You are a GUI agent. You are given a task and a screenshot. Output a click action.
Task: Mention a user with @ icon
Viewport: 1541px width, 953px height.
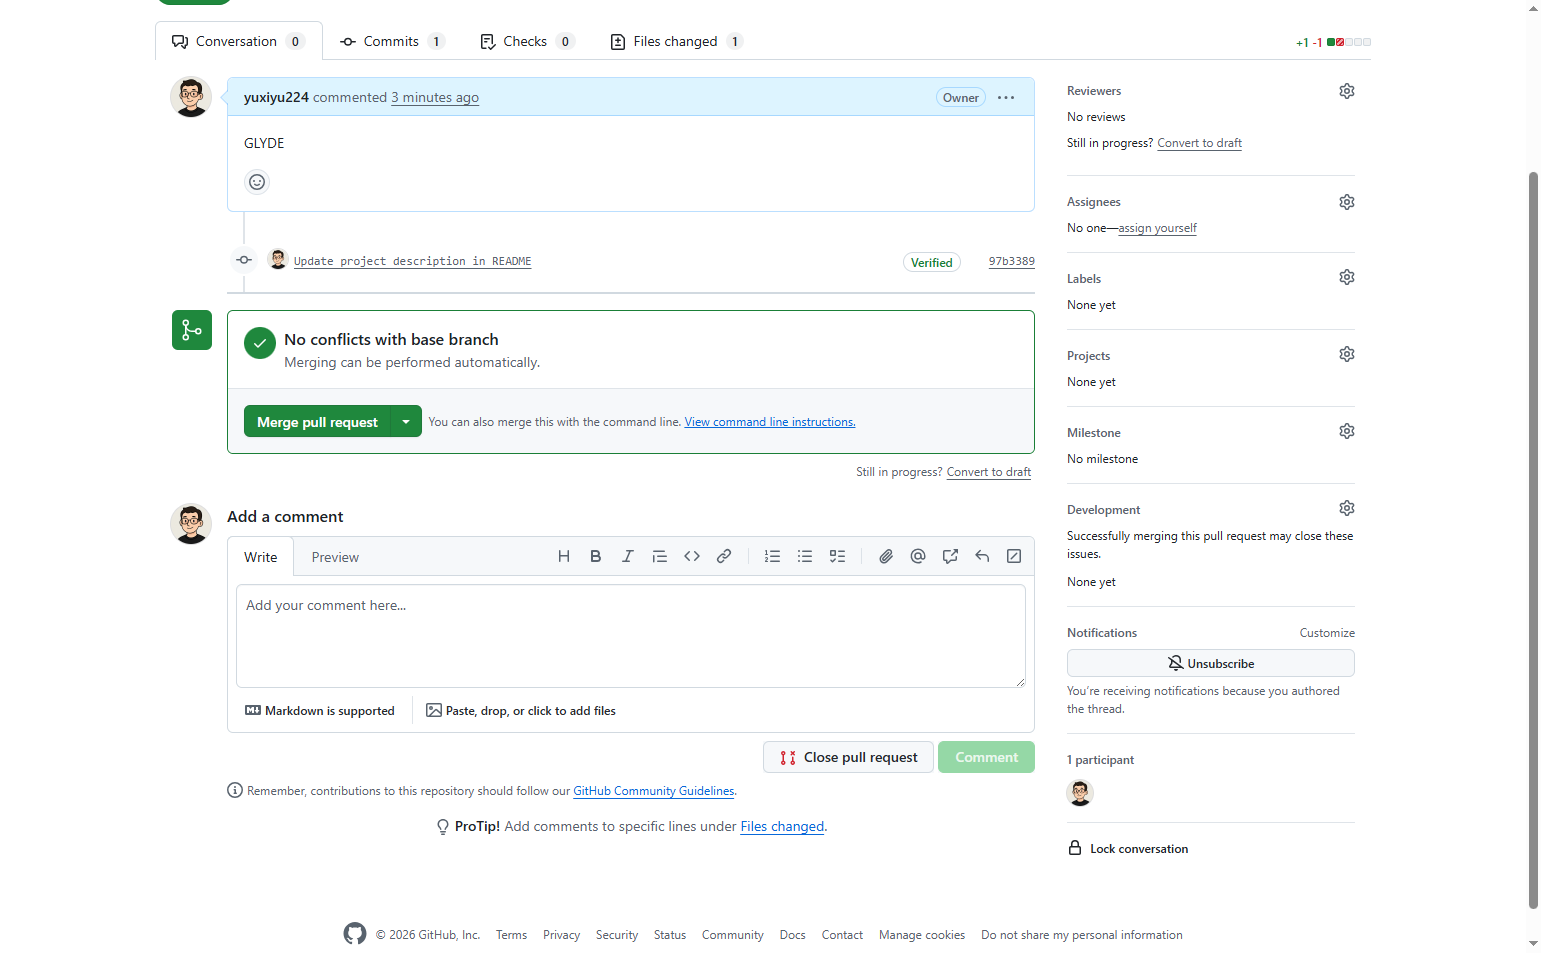pos(918,556)
